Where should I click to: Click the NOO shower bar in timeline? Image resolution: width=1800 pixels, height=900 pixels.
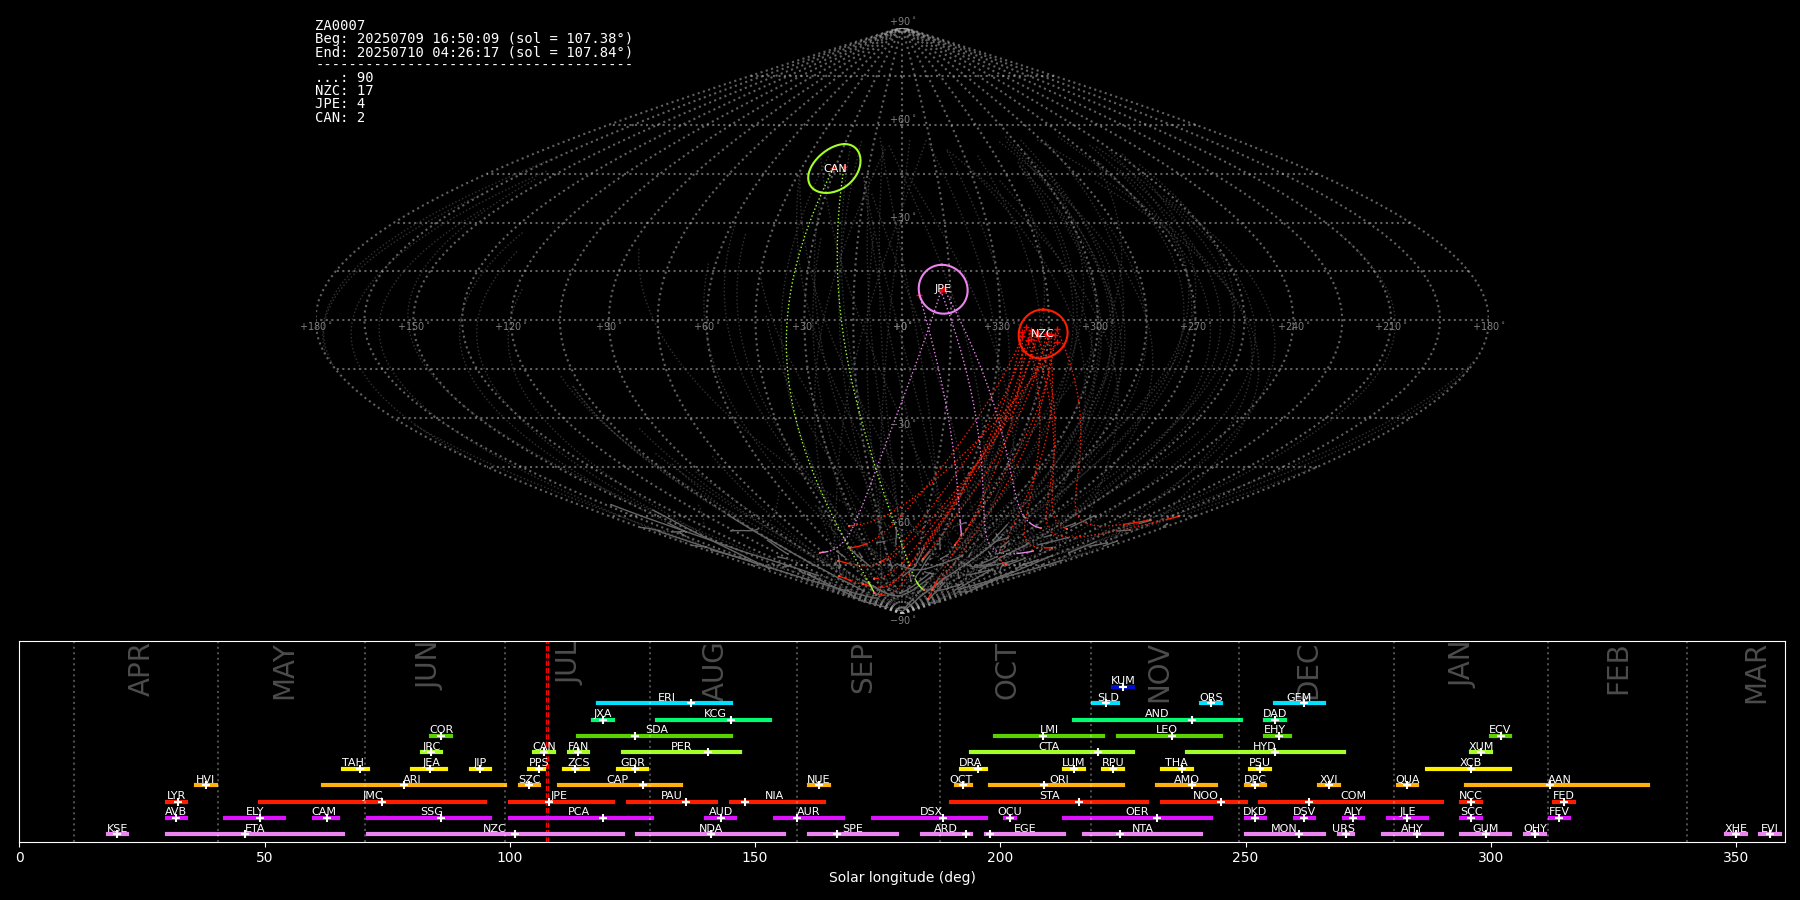pos(1204,802)
